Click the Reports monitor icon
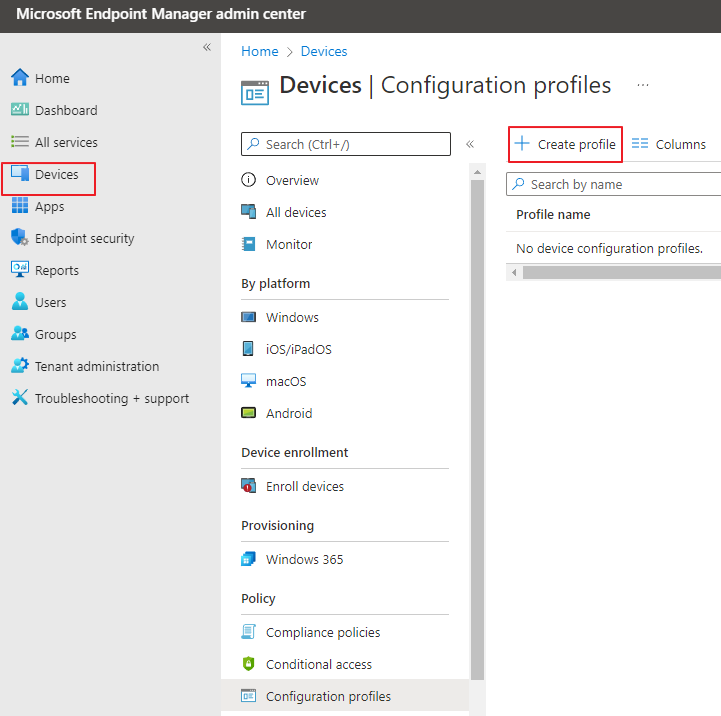 20,269
